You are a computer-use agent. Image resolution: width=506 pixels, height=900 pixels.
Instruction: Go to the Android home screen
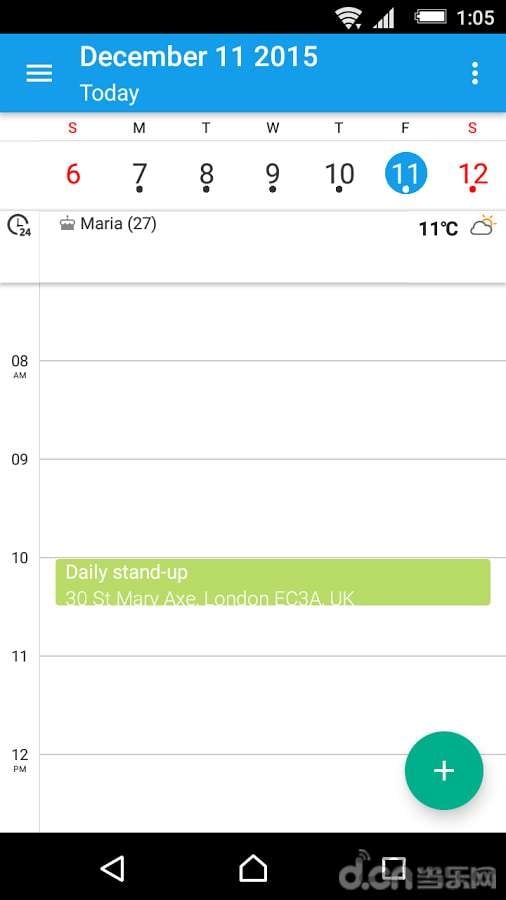coord(253,868)
